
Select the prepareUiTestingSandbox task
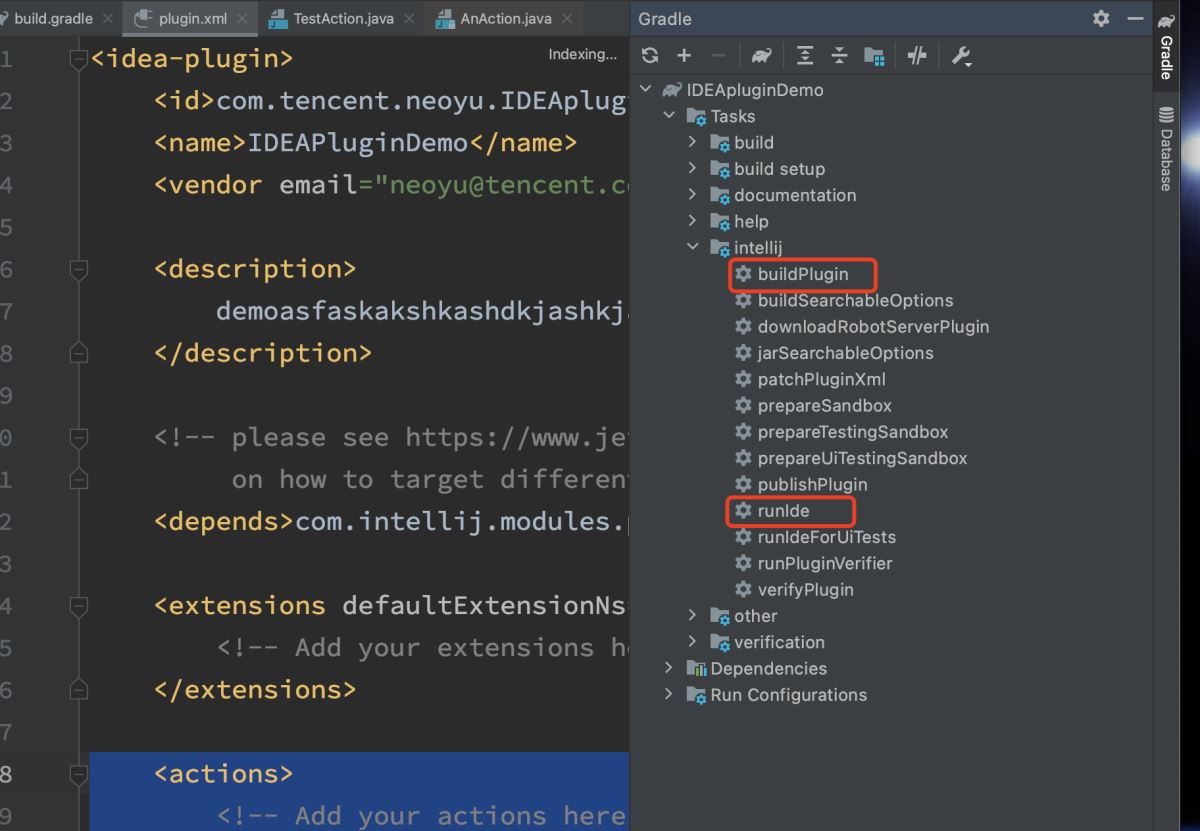tap(862, 458)
